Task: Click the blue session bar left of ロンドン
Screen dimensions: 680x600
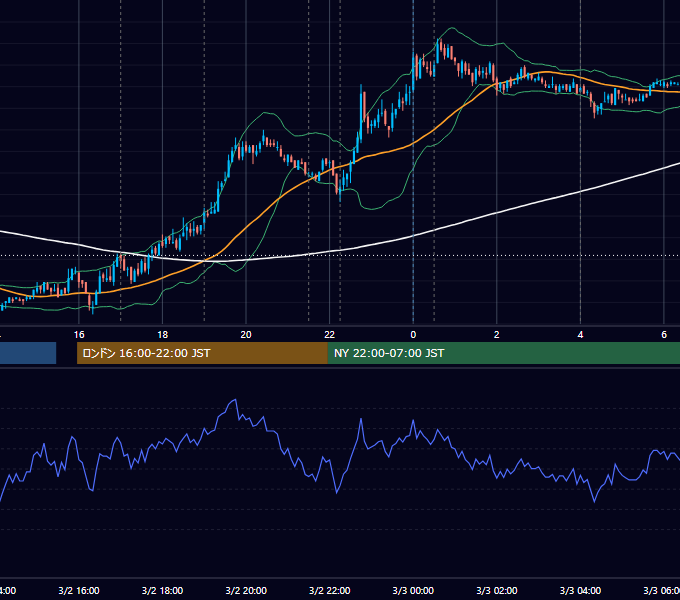Action: coord(28,353)
